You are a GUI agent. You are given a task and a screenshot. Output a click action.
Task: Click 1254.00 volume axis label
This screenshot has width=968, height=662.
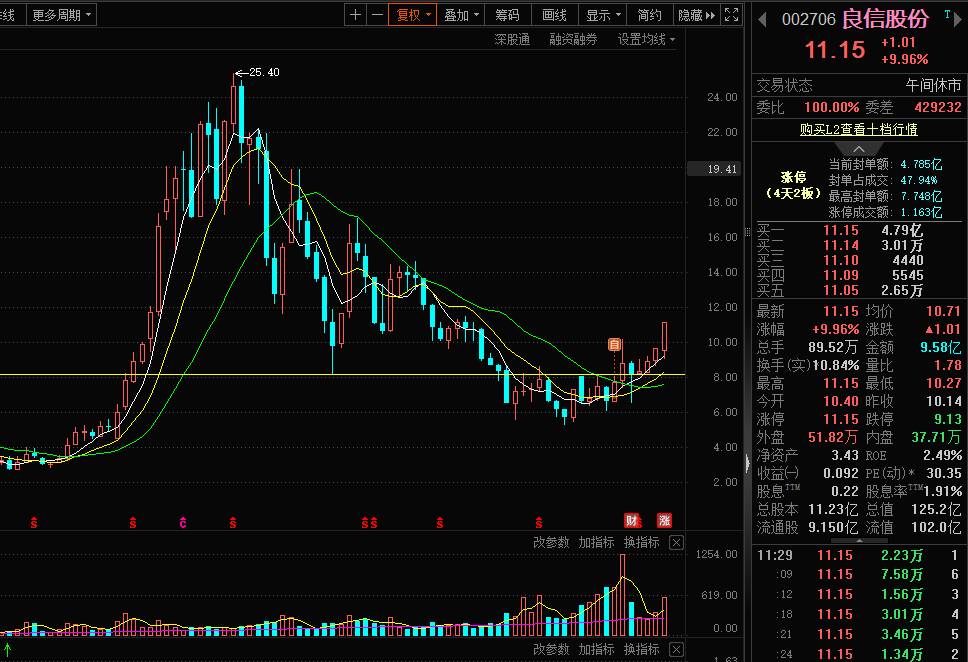pos(716,554)
